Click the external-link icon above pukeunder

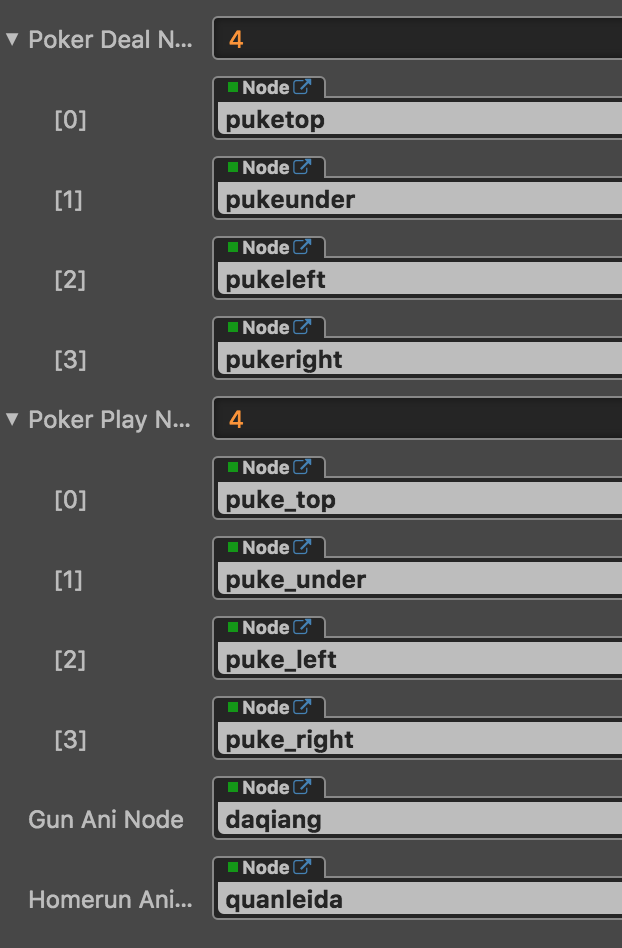[x=302, y=168]
